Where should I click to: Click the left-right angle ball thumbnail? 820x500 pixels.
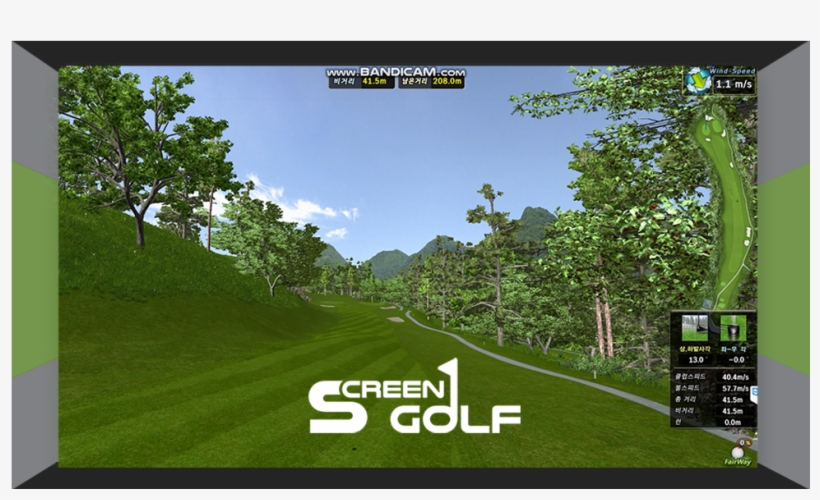733,328
